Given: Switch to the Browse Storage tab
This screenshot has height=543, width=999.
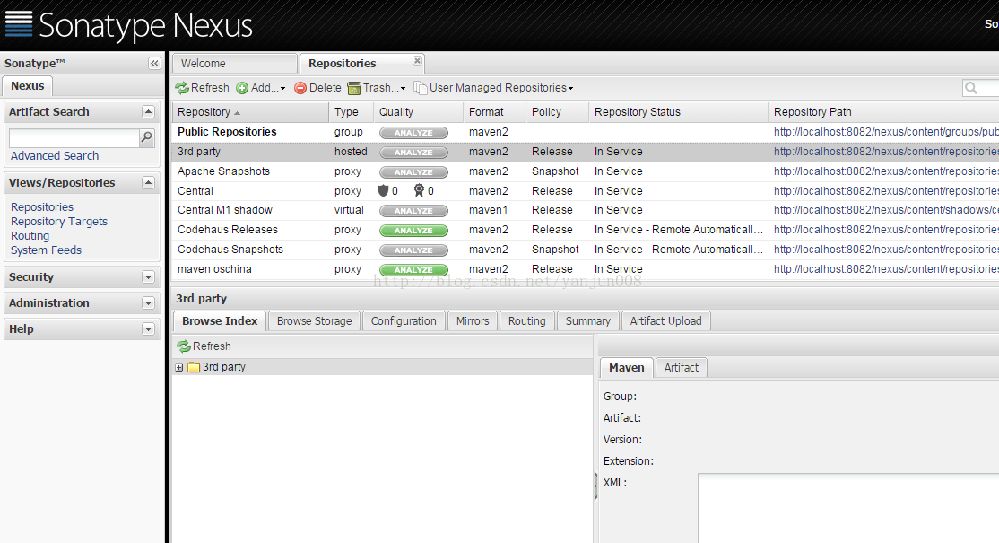Looking at the screenshot, I should (315, 321).
